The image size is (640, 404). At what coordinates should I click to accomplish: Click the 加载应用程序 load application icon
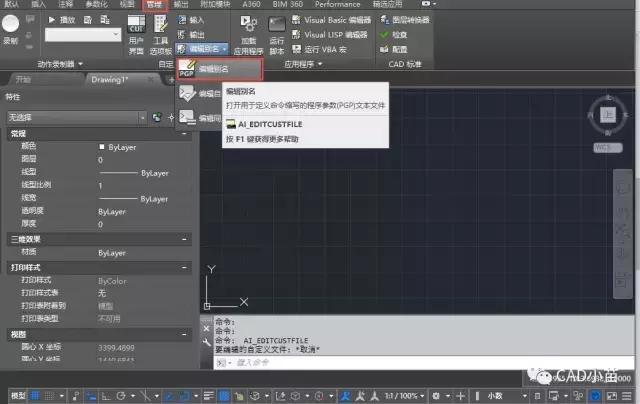[x=248, y=24]
